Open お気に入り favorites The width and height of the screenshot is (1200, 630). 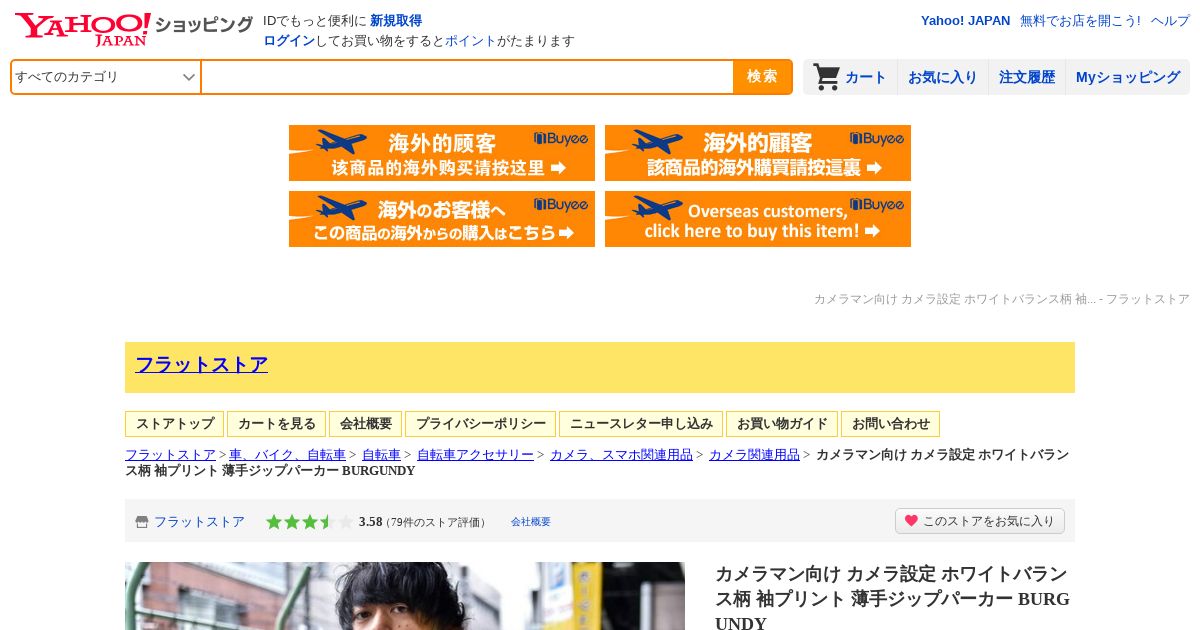coord(942,77)
